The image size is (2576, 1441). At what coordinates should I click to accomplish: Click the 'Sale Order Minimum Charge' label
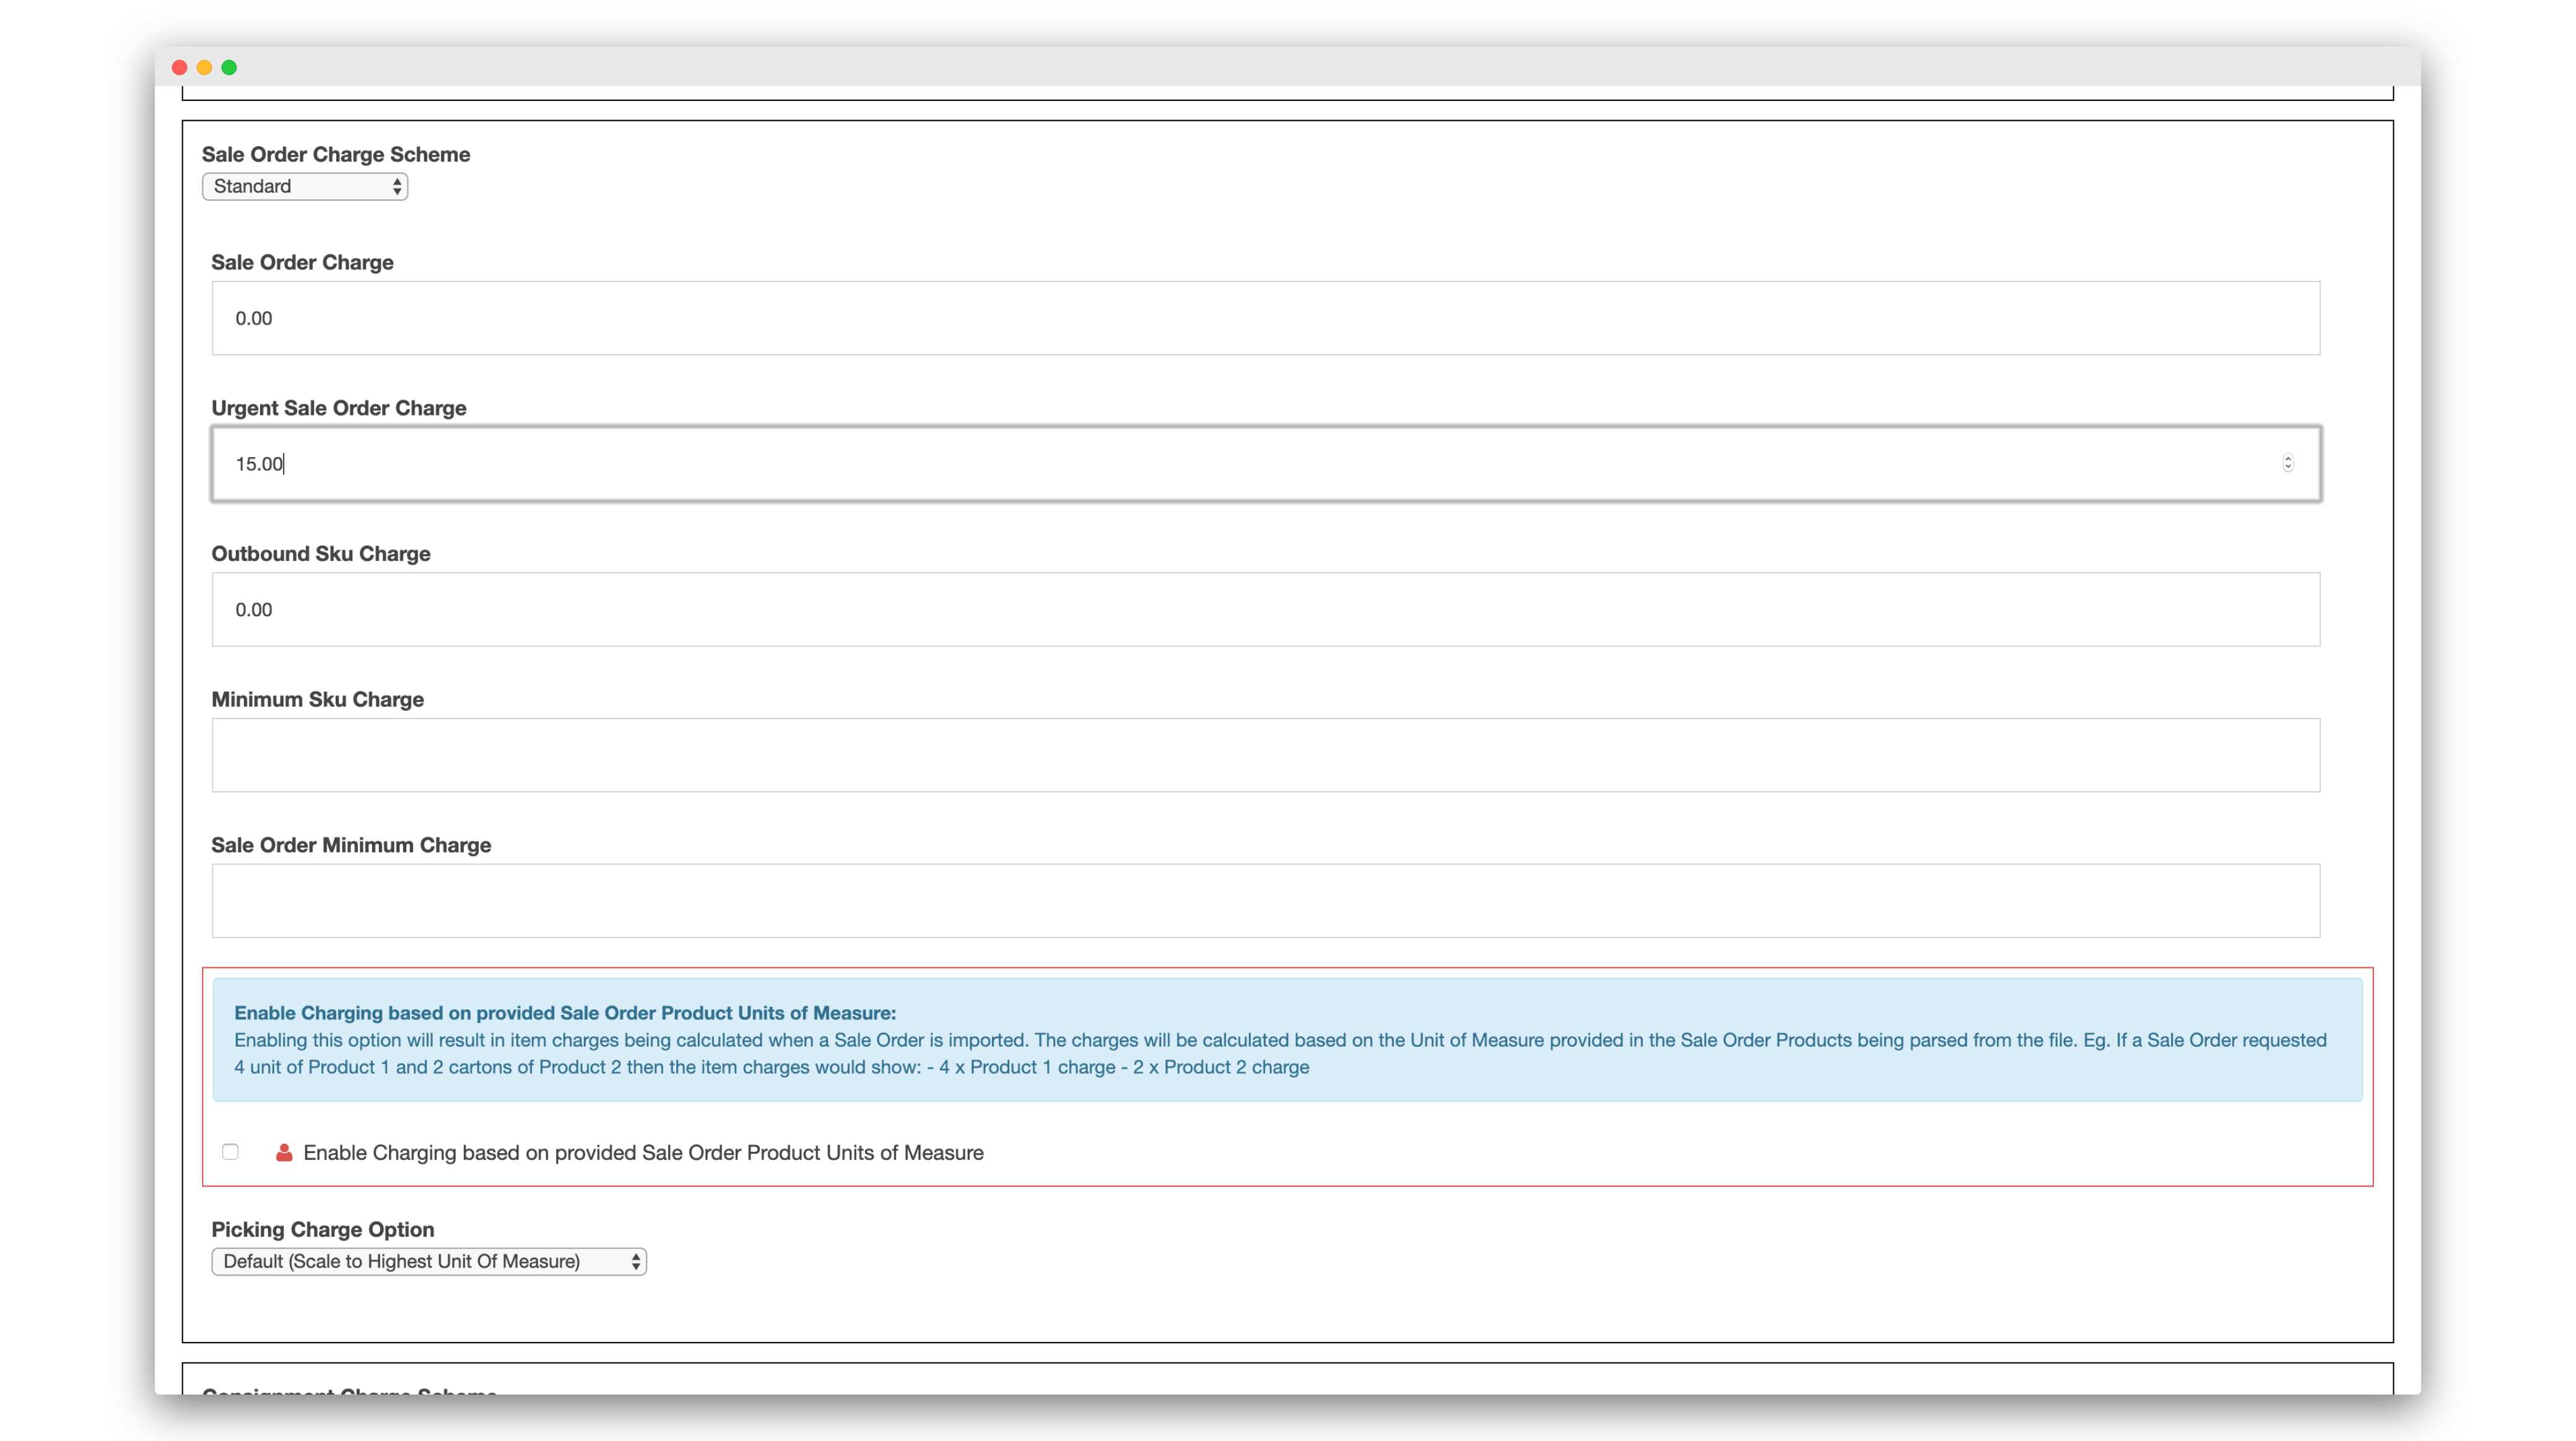click(x=351, y=845)
